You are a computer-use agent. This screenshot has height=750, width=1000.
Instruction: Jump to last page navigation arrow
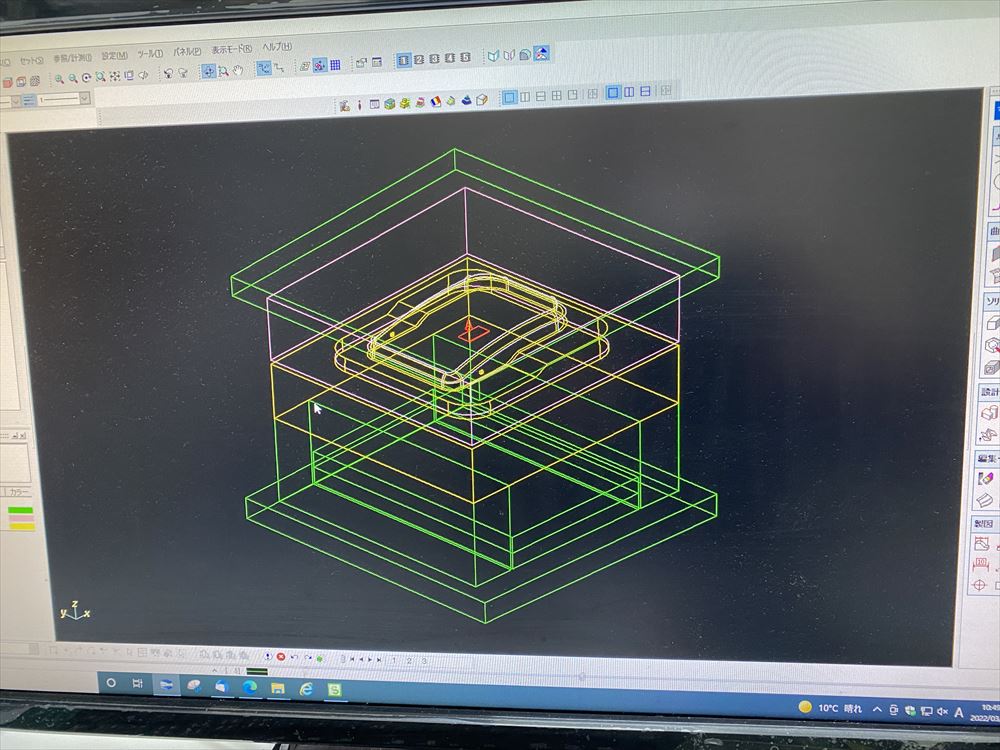(x=379, y=659)
